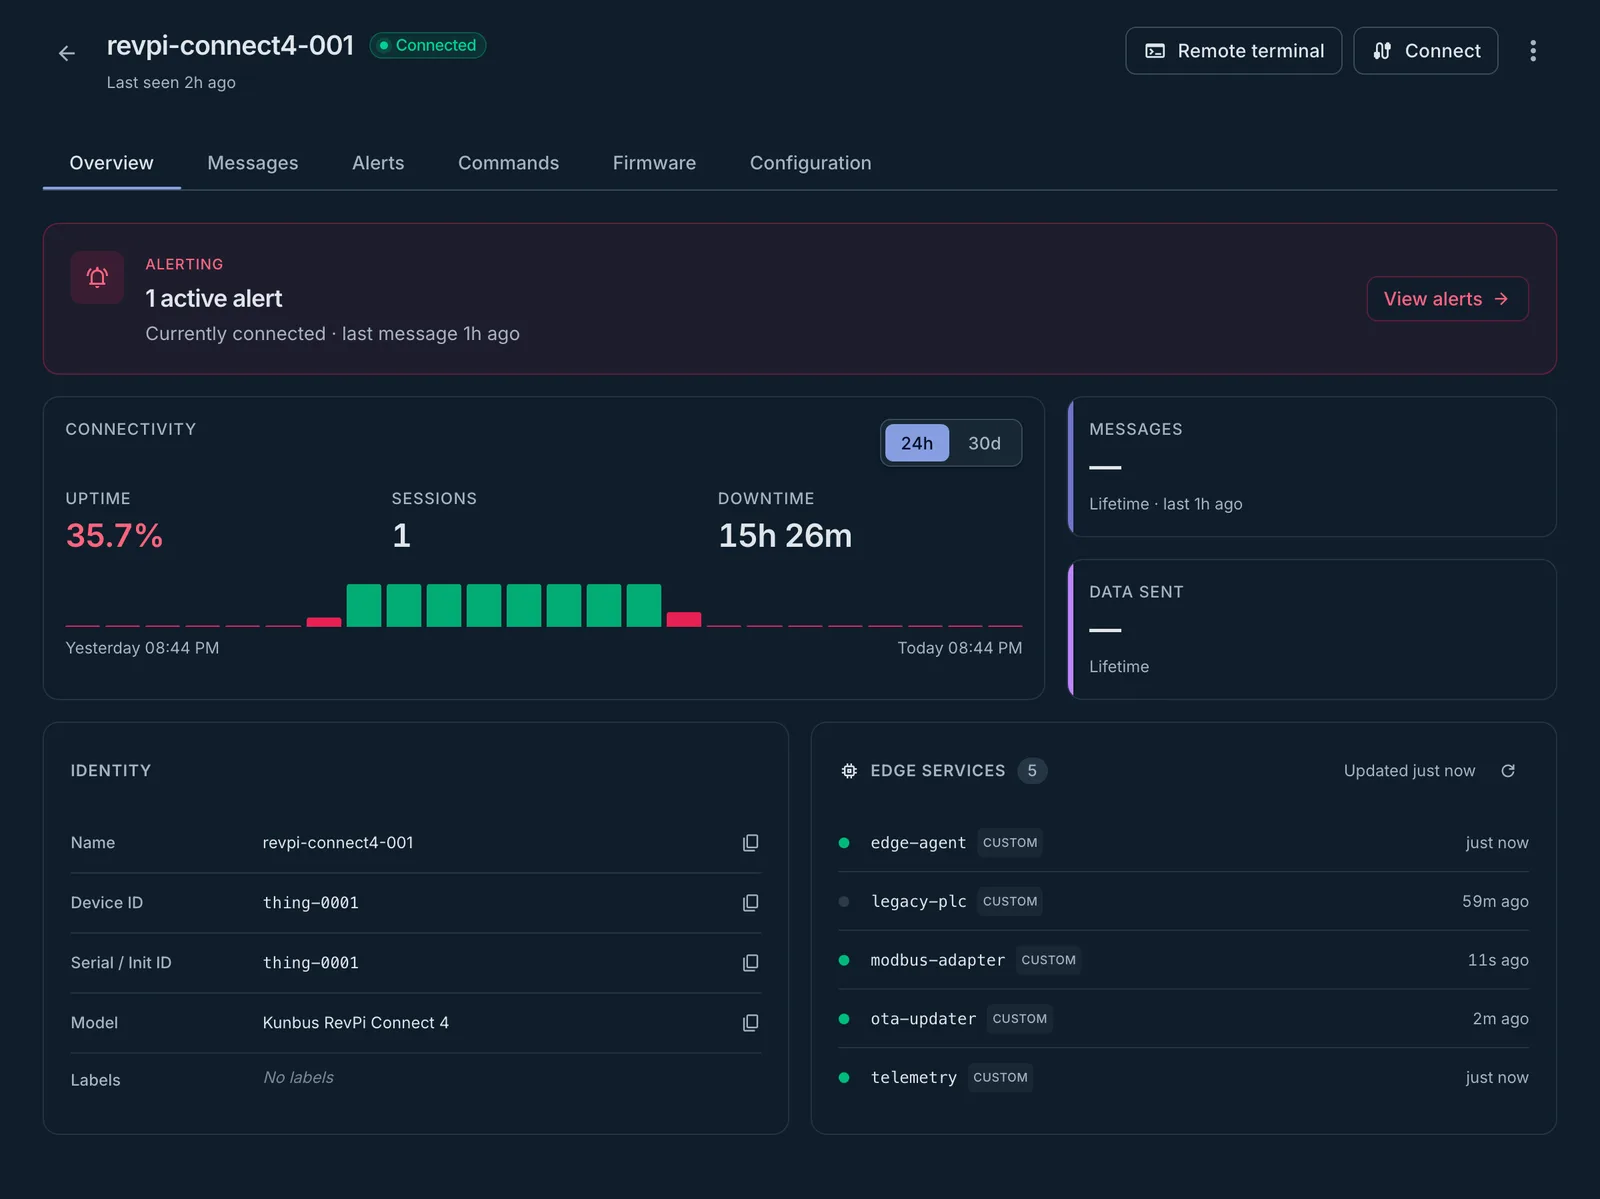Click the CUSTOM tag next to modbus-adapter
1600x1199 pixels.
(1048, 960)
